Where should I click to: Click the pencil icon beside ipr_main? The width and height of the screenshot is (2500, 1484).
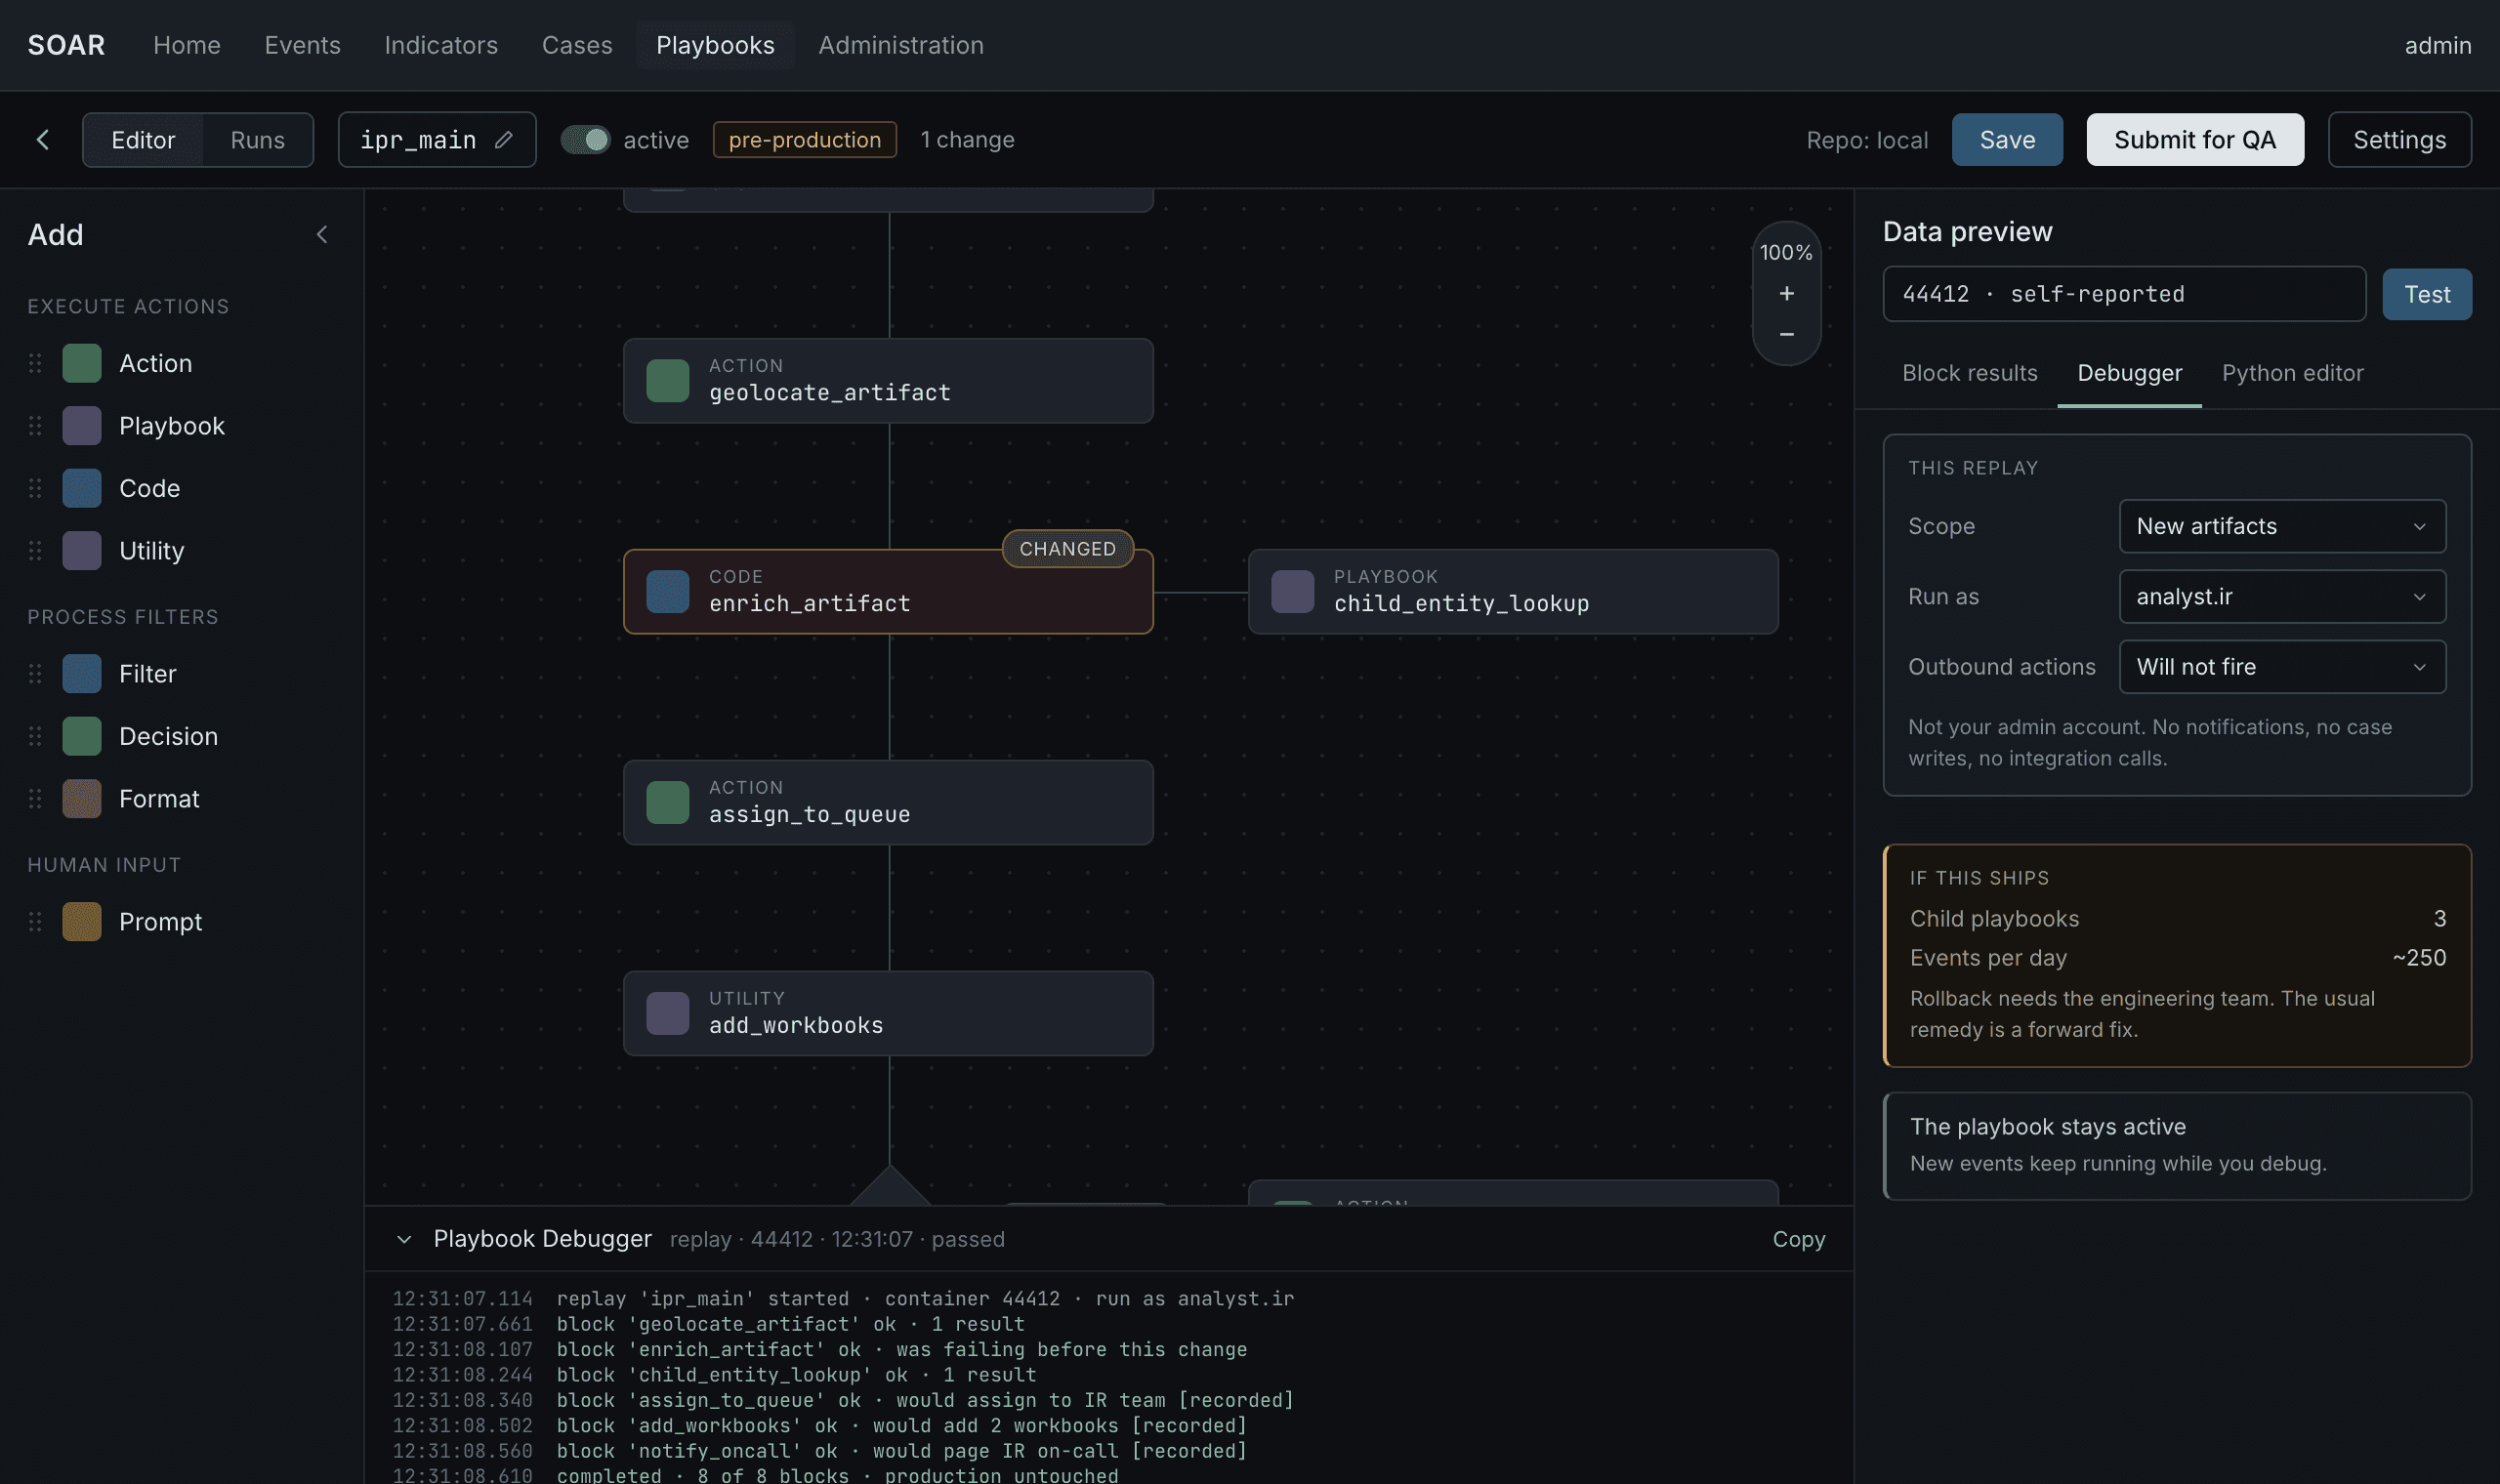(x=504, y=140)
